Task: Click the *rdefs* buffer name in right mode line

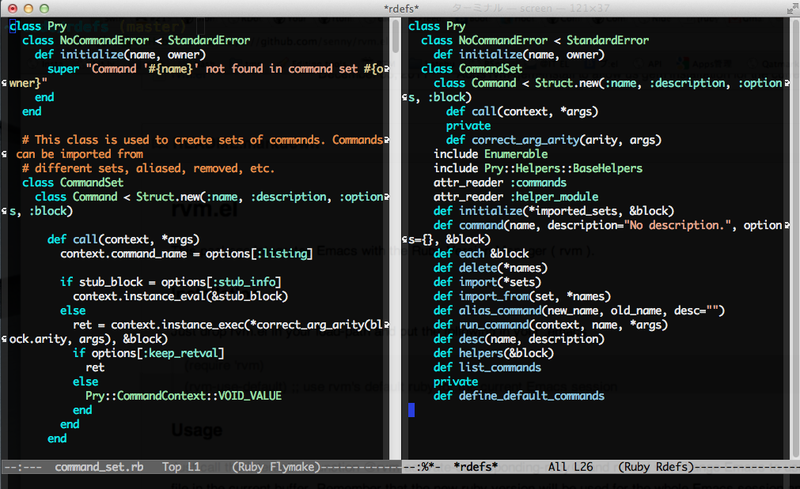Action: (x=476, y=467)
